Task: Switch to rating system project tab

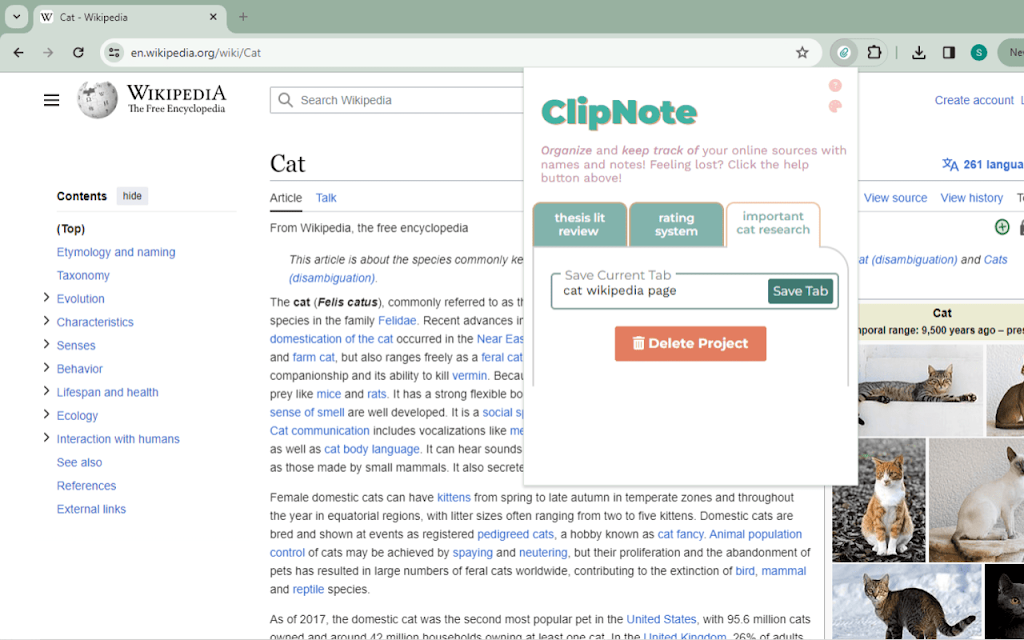Action: point(676,224)
